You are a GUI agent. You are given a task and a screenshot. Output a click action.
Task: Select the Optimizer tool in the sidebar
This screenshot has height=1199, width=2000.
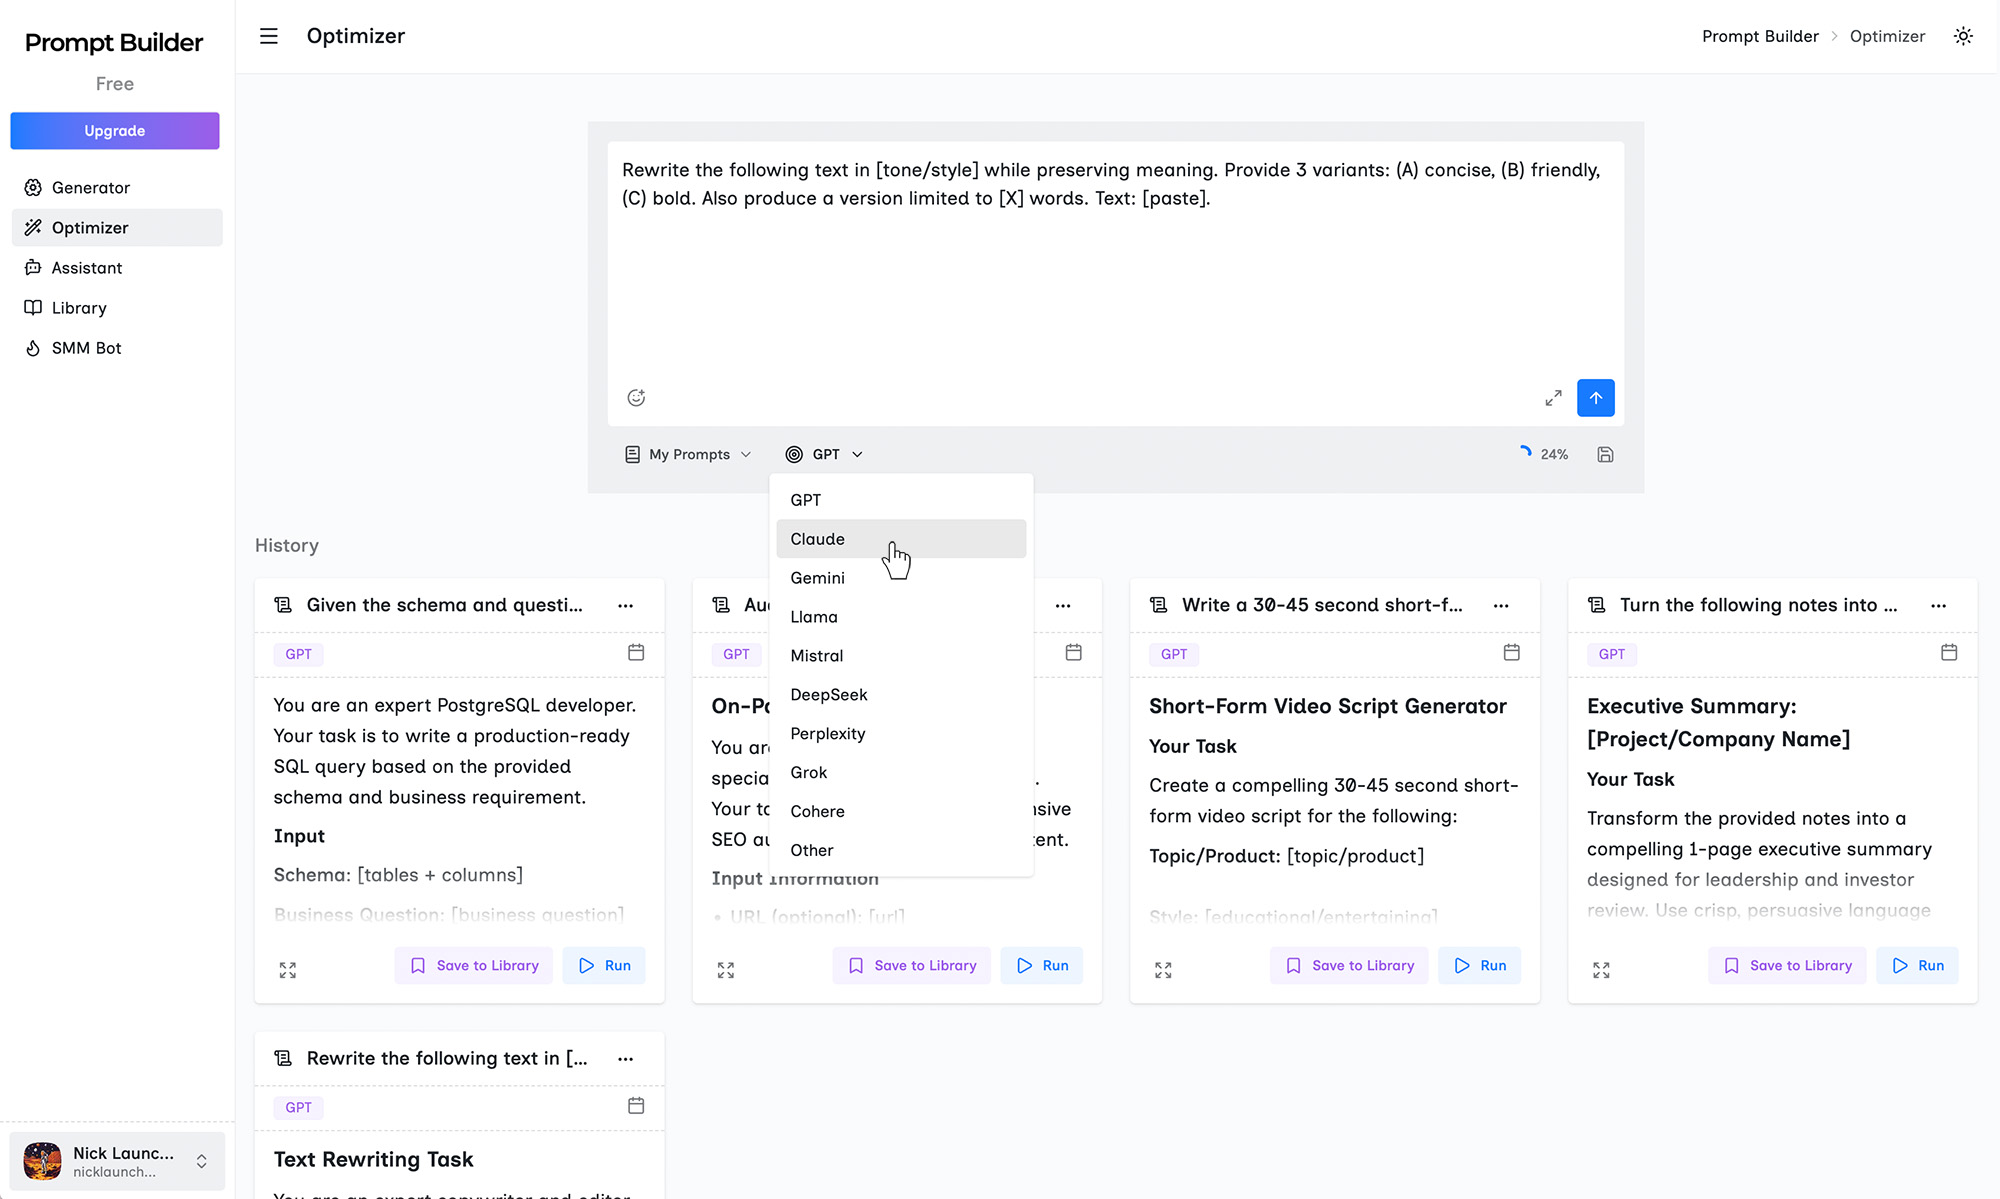pyautogui.click(x=89, y=227)
